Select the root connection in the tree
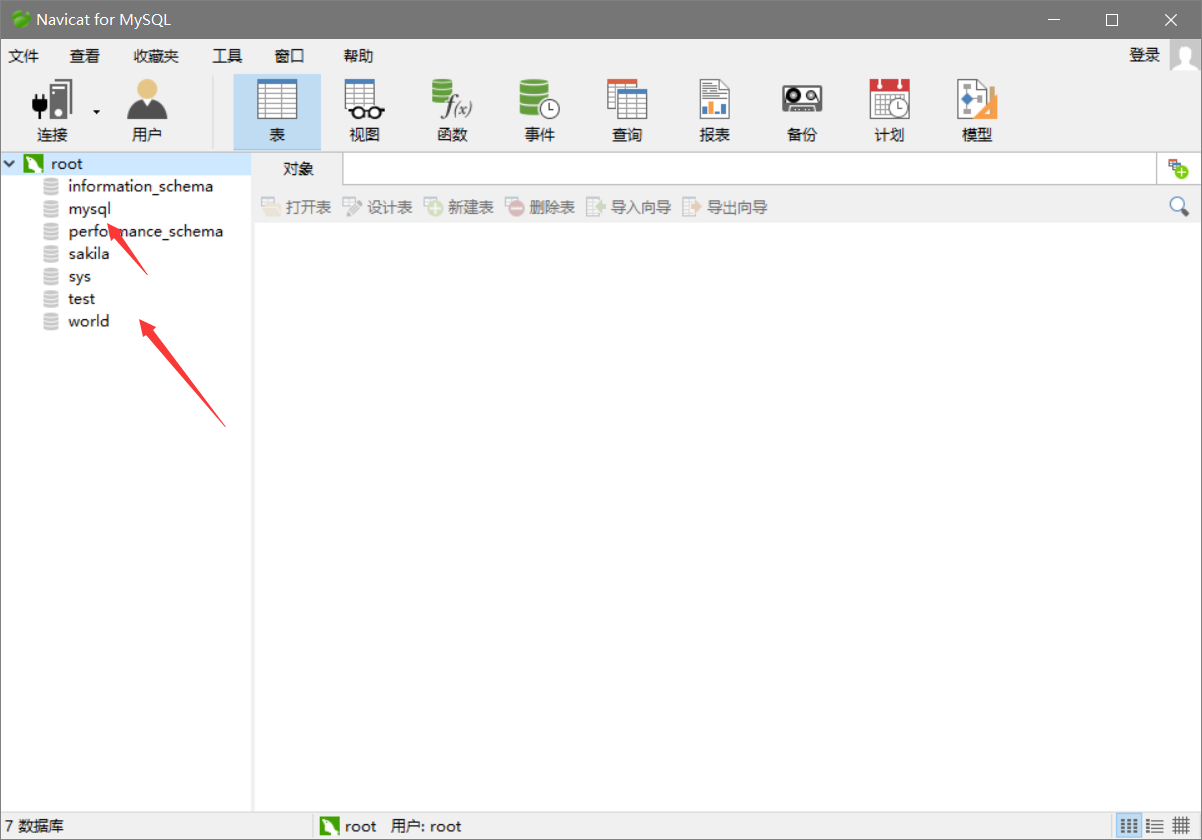 point(67,164)
